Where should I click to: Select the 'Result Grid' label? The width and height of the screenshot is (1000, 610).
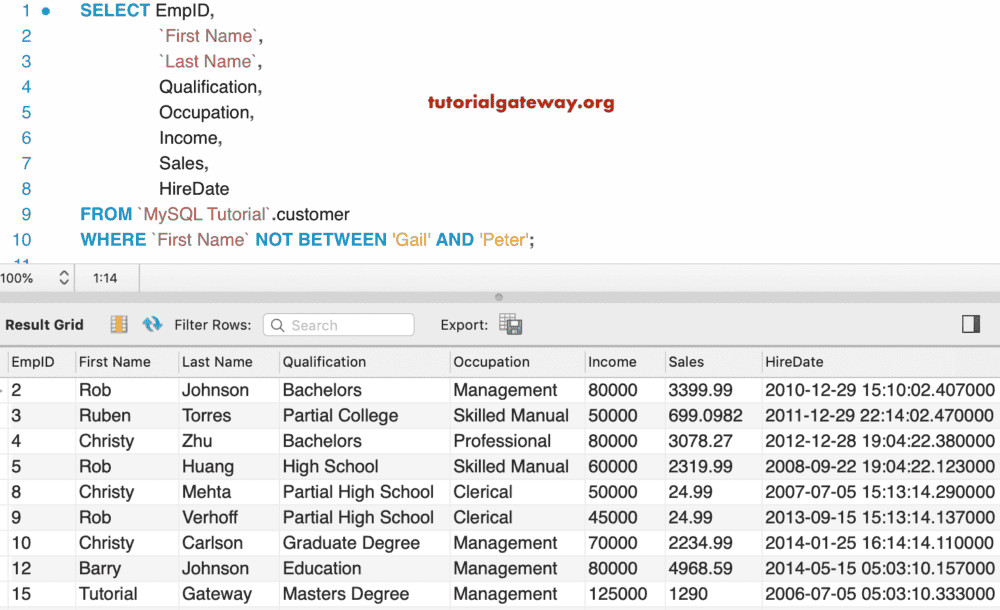[45, 325]
